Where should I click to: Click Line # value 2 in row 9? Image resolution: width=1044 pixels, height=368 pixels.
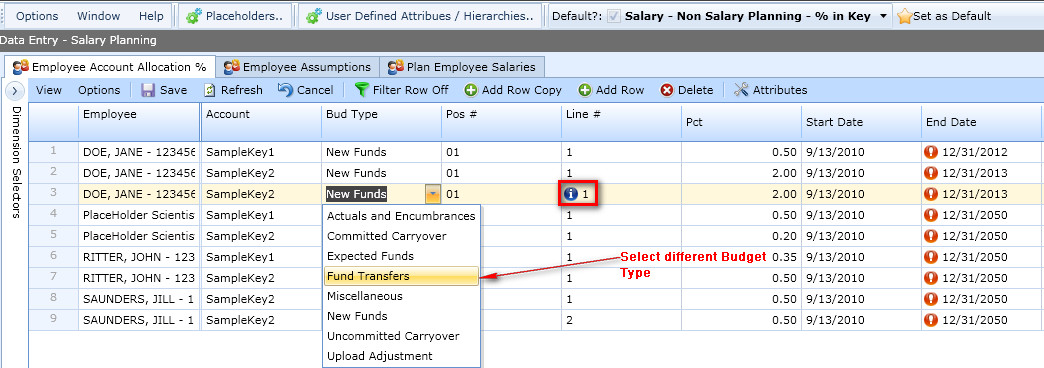coord(622,320)
